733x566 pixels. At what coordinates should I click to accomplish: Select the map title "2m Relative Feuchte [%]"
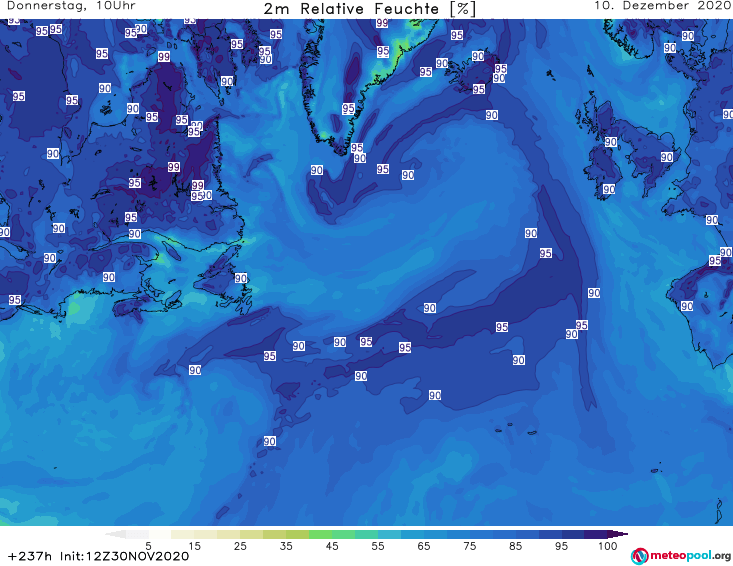(x=369, y=9)
